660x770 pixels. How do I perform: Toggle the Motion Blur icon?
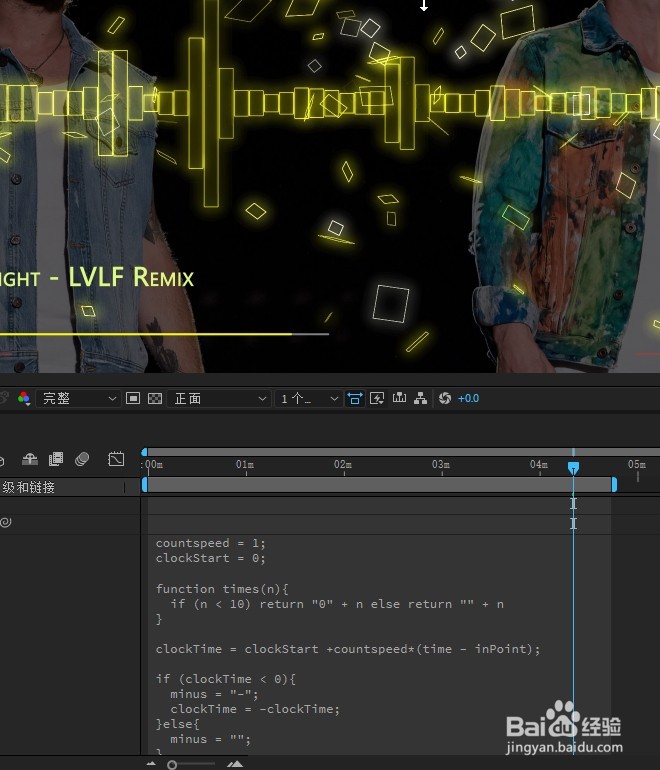click(x=82, y=459)
